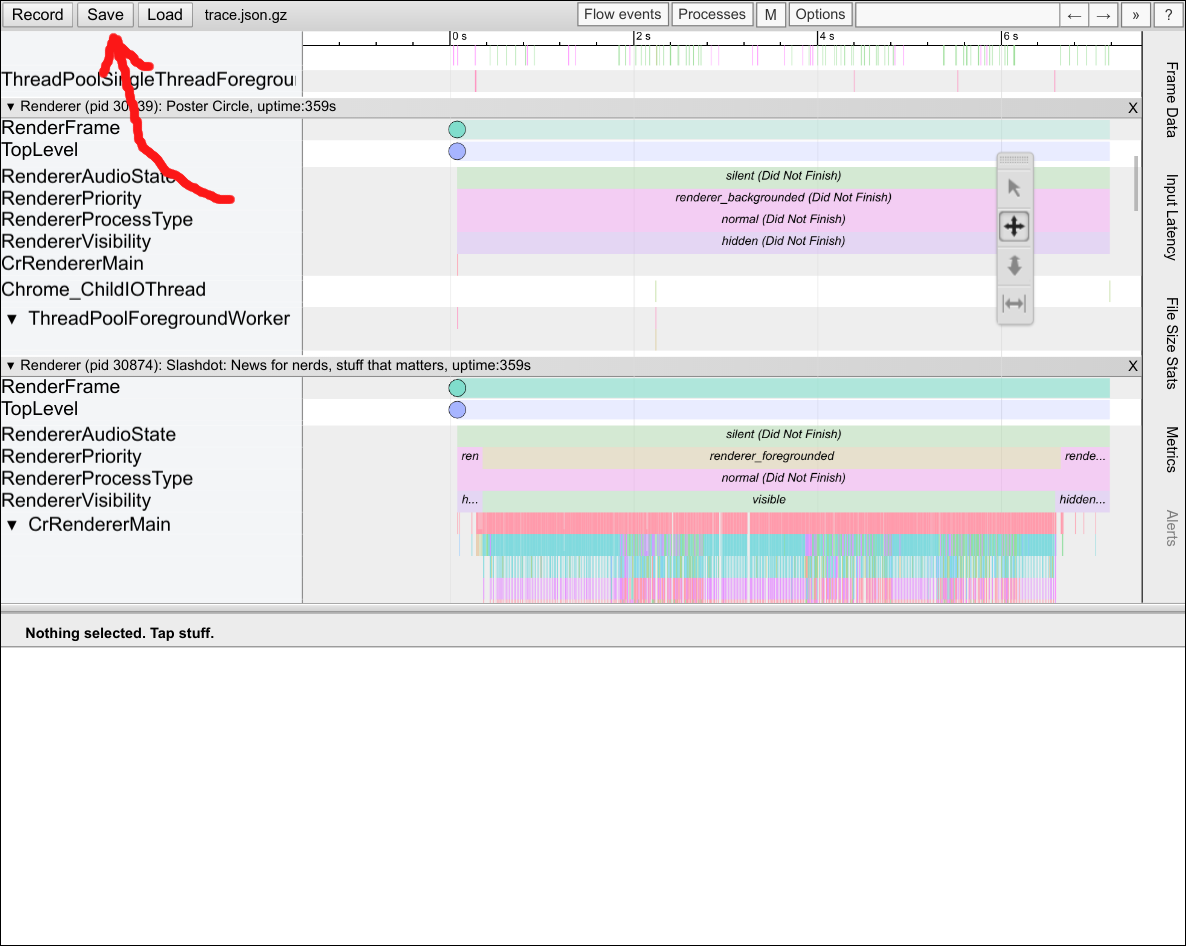
Task: Activate the pan mode tool
Action: pyautogui.click(x=1014, y=226)
